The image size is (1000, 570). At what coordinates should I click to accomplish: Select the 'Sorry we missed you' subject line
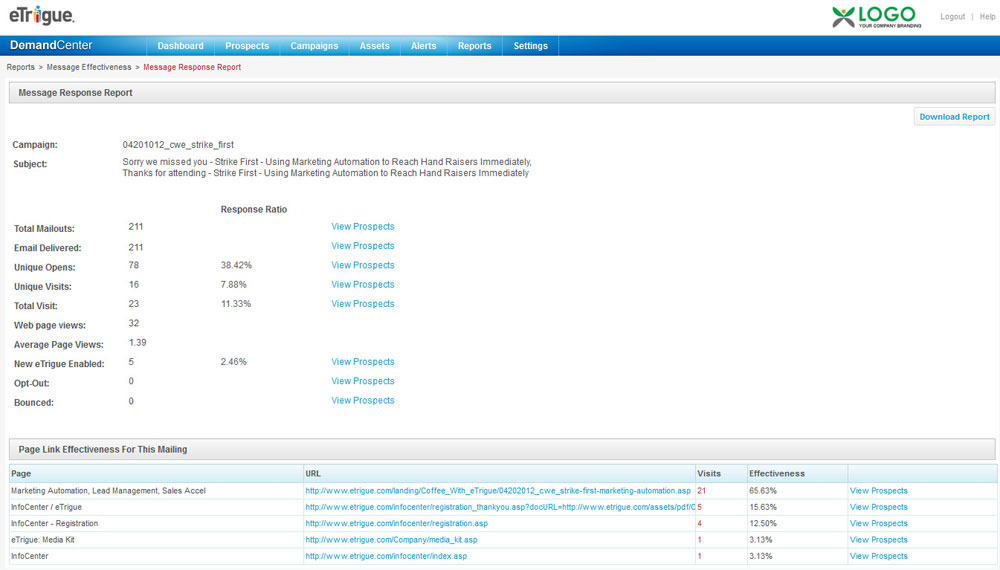pos(327,162)
